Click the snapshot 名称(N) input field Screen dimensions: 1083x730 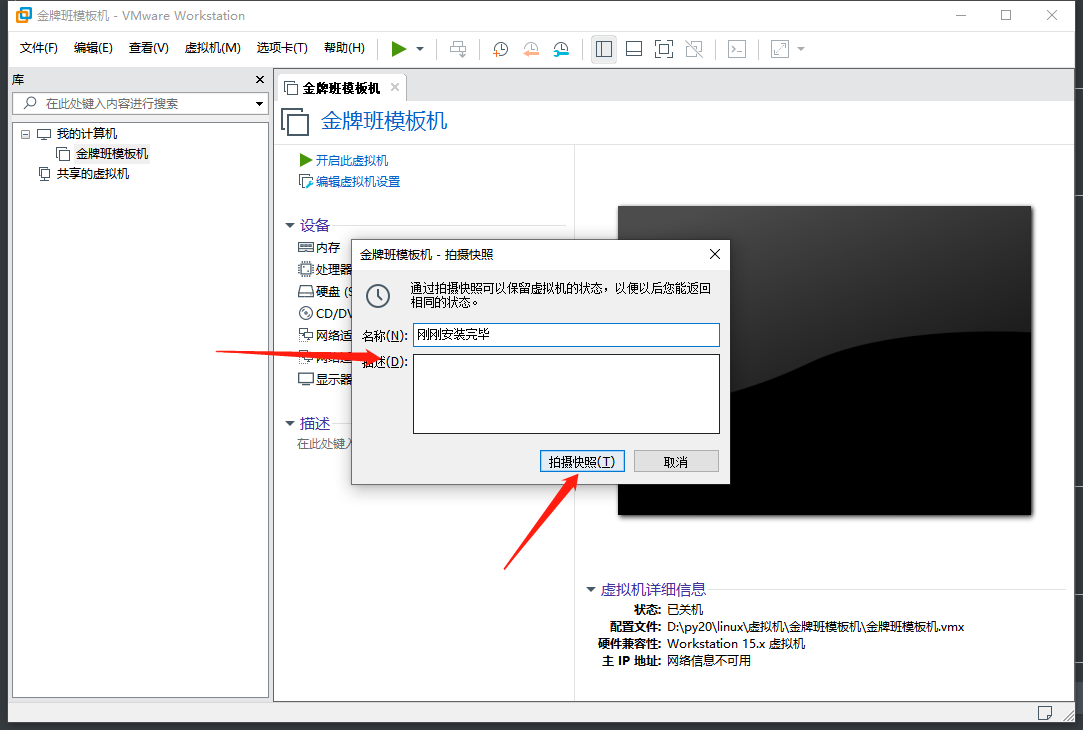click(x=566, y=335)
